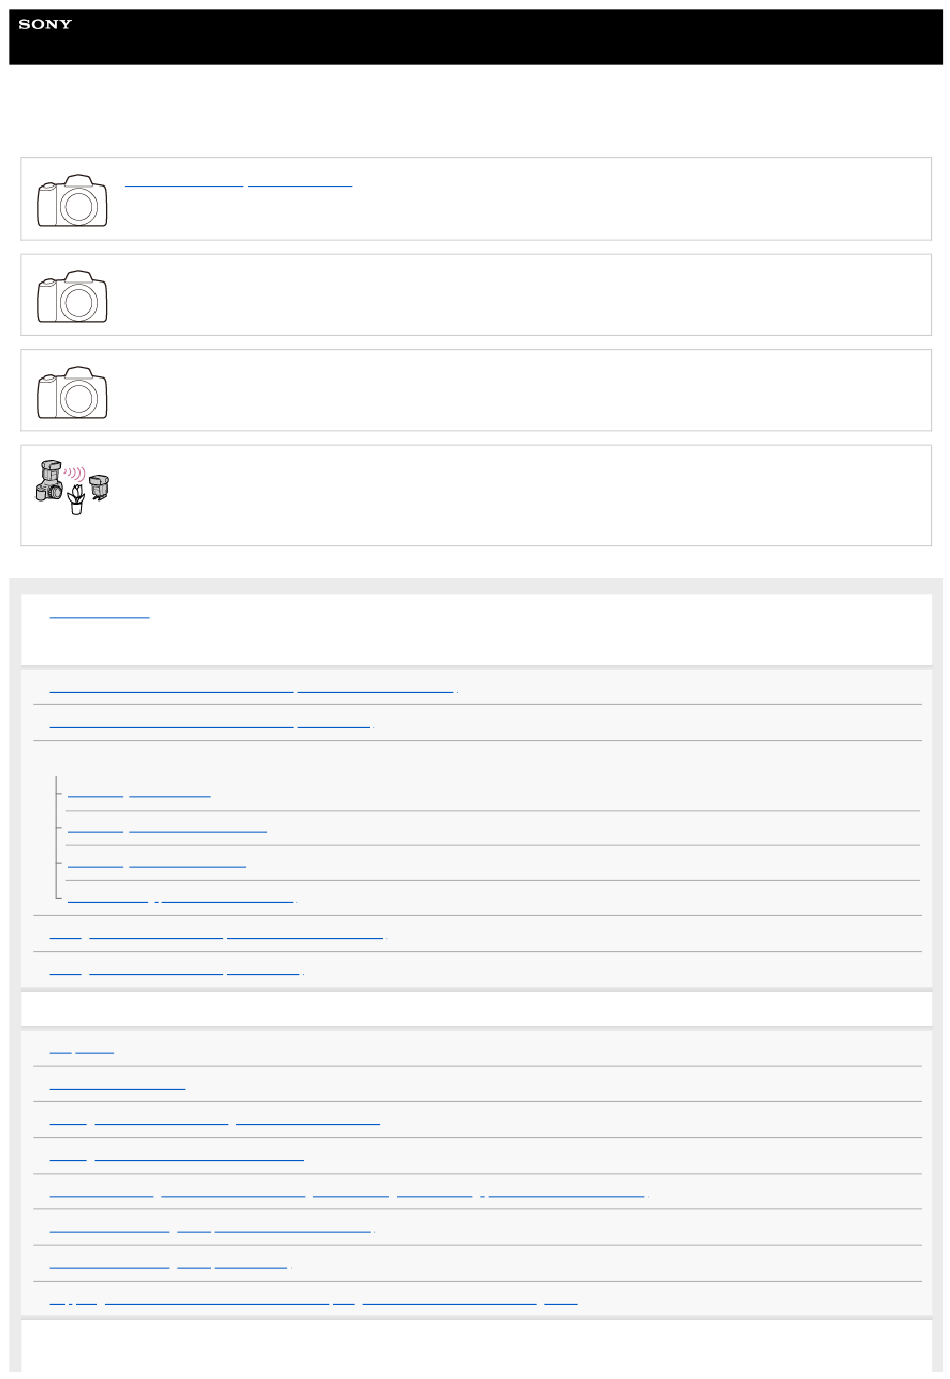Open the wireless flash and plant illustration
This screenshot has height=1379, width=950.
72,487
